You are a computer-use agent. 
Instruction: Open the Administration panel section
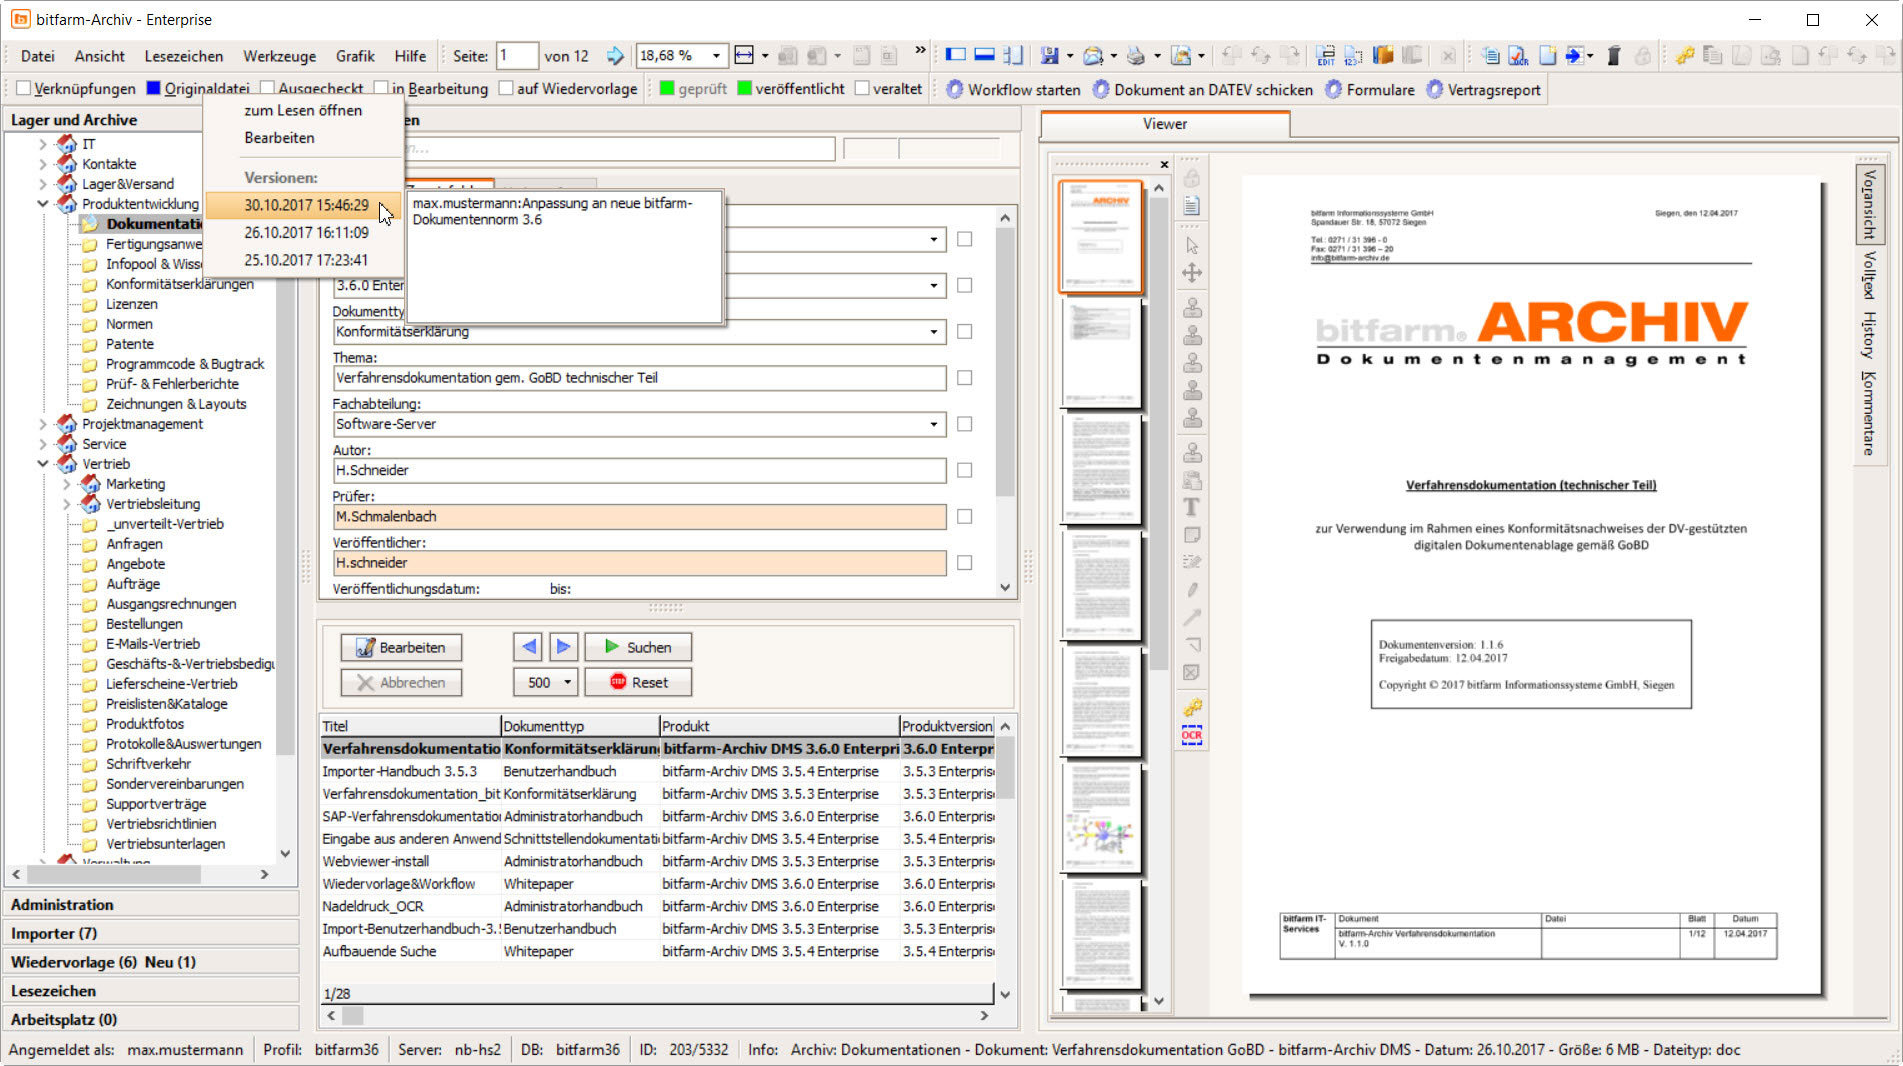[x=151, y=904]
